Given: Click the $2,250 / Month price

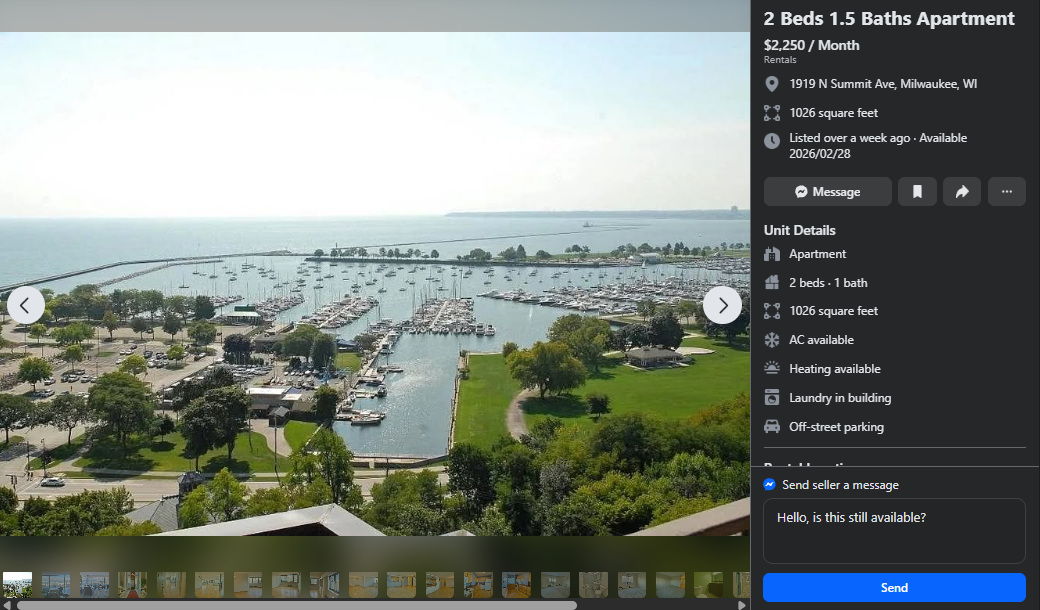Looking at the screenshot, I should tap(811, 45).
